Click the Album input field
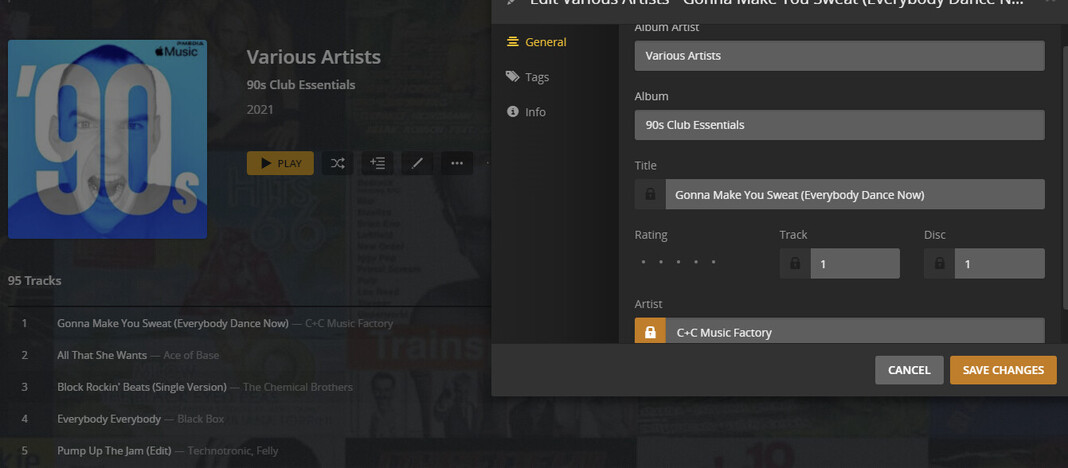Image resolution: width=1068 pixels, height=468 pixels. pos(839,125)
